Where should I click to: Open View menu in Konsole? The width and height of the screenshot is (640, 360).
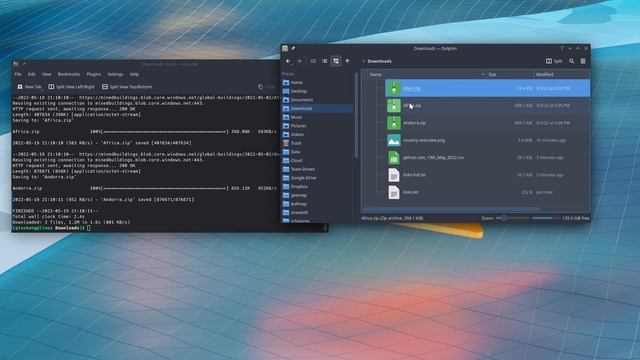[x=47, y=74]
